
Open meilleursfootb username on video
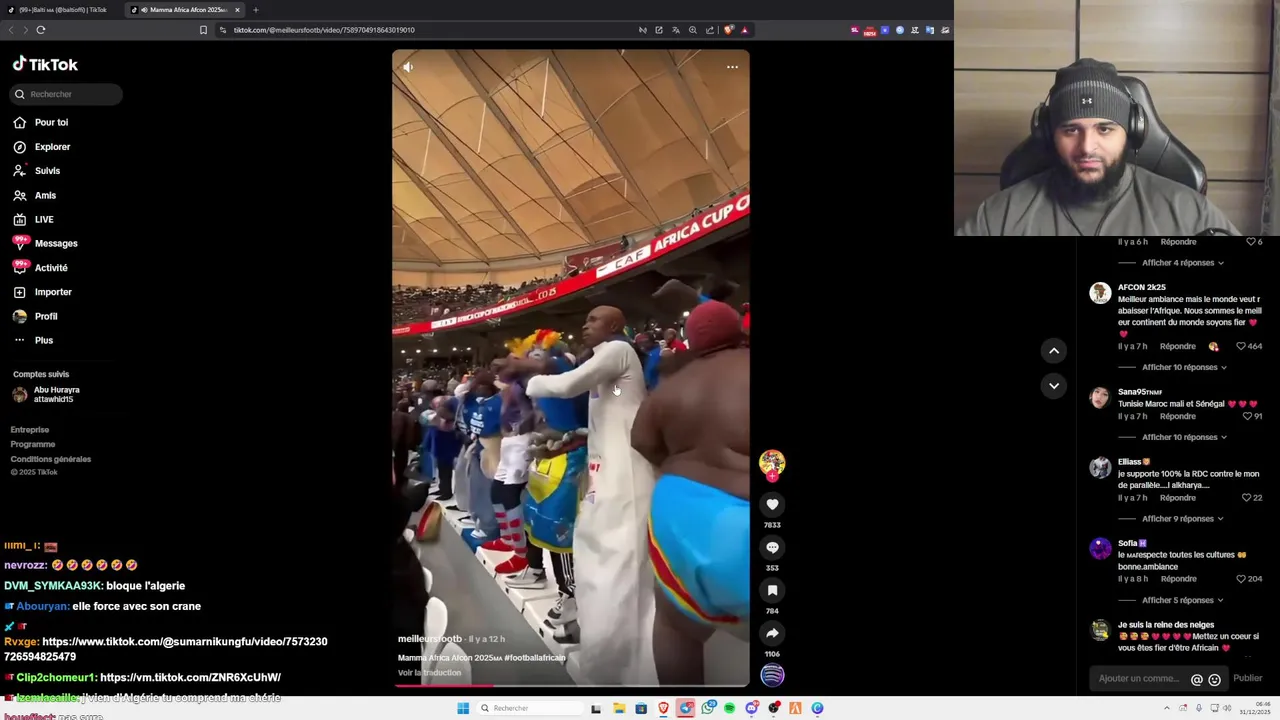click(430, 639)
